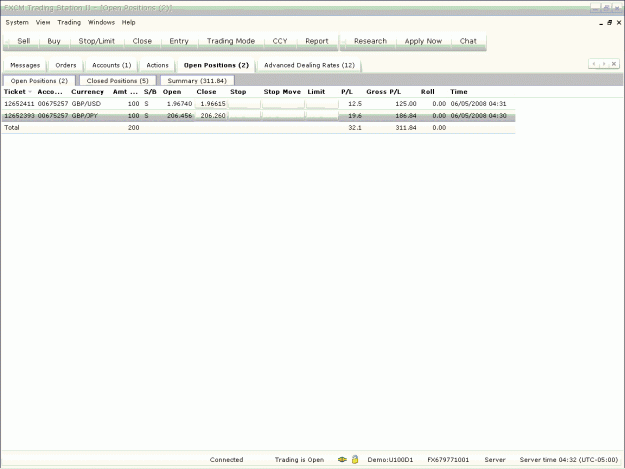625x469 pixels.
Task: Click the Close position toolbar button
Action: 142,41
